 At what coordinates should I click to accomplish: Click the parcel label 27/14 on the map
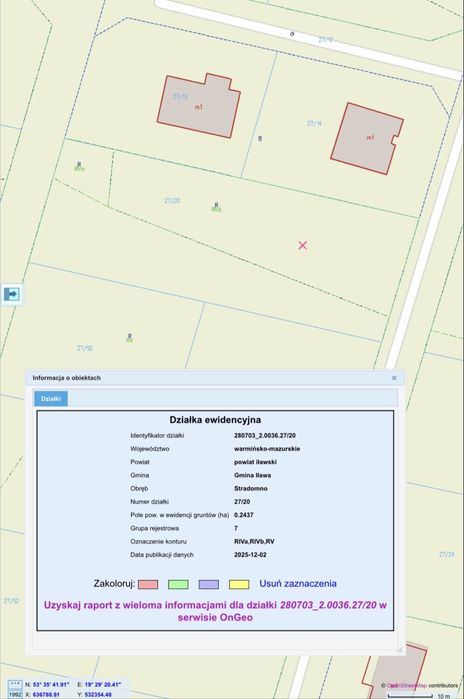pos(314,123)
